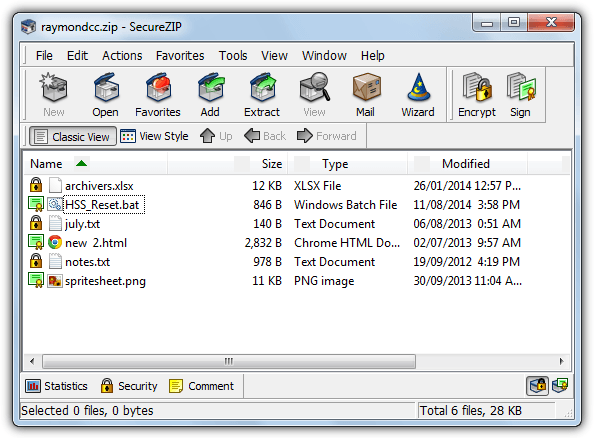This screenshot has height=438, width=594.
Task: Click the Sign certificate icon
Action: click(521, 88)
